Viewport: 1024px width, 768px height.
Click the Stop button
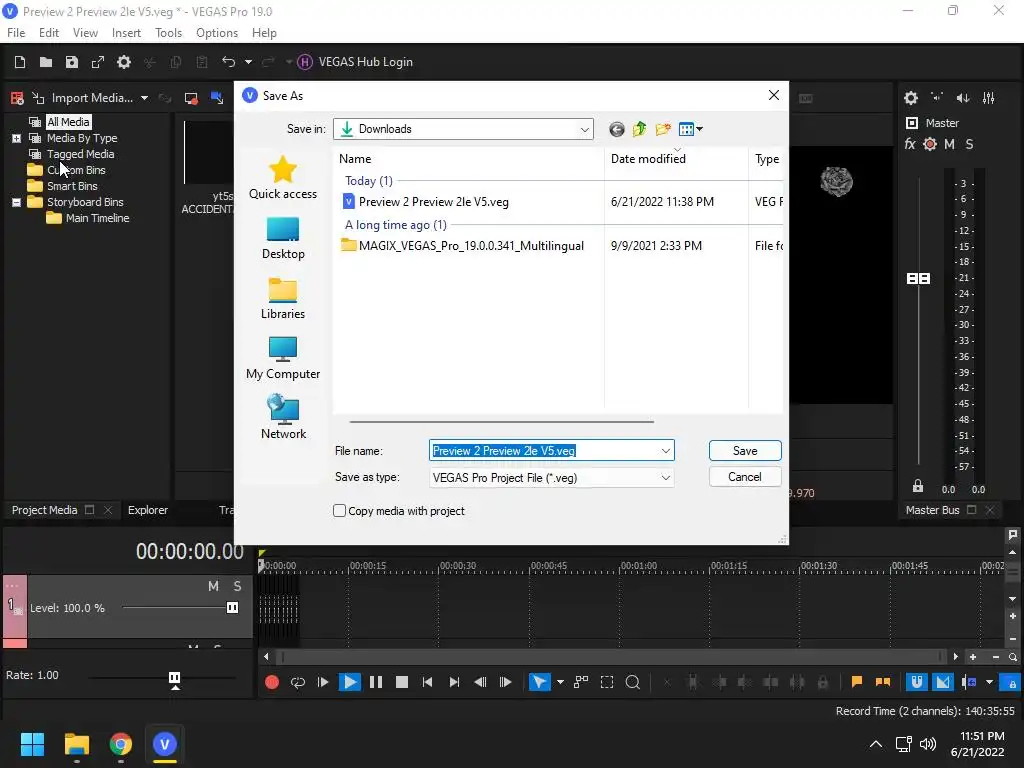point(402,682)
